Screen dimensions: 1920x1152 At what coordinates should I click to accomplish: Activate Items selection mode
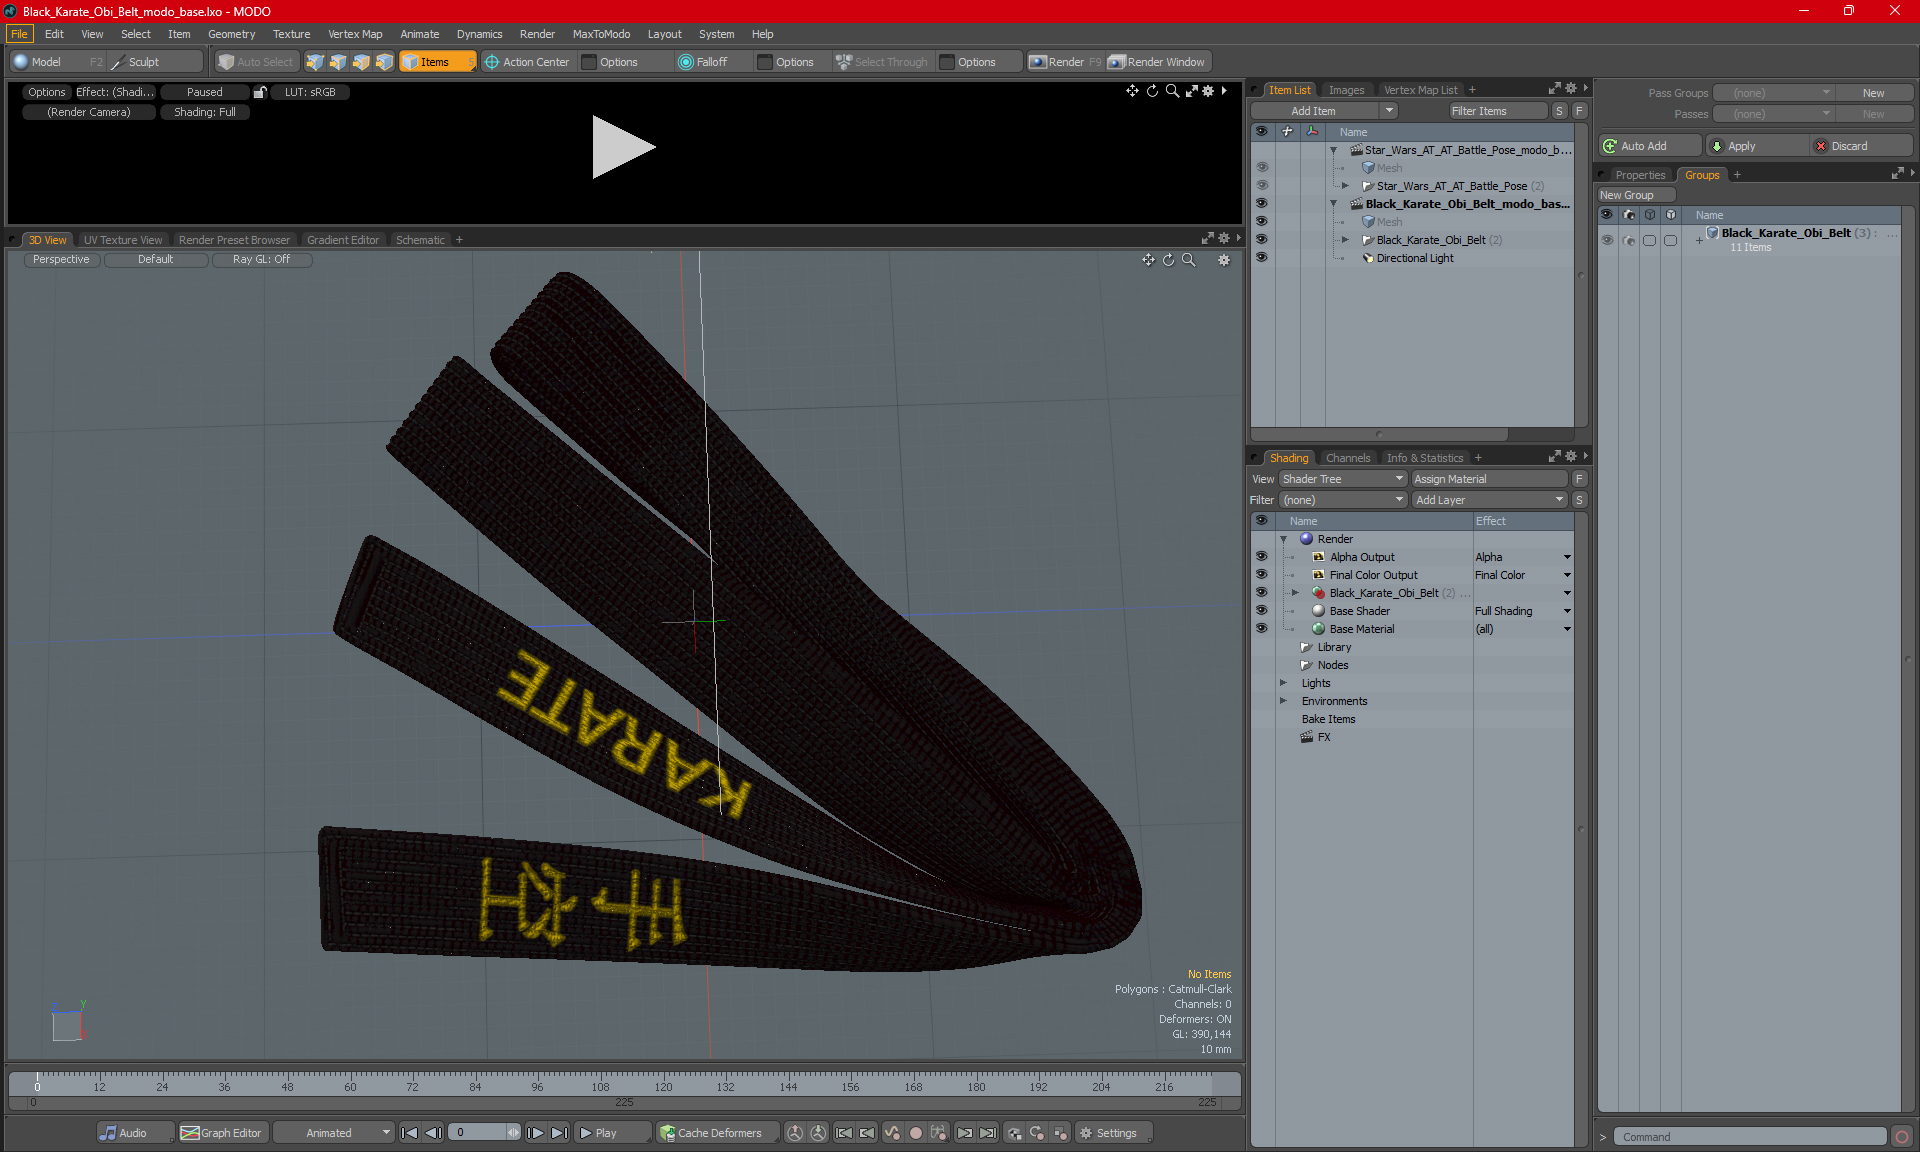[x=437, y=62]
